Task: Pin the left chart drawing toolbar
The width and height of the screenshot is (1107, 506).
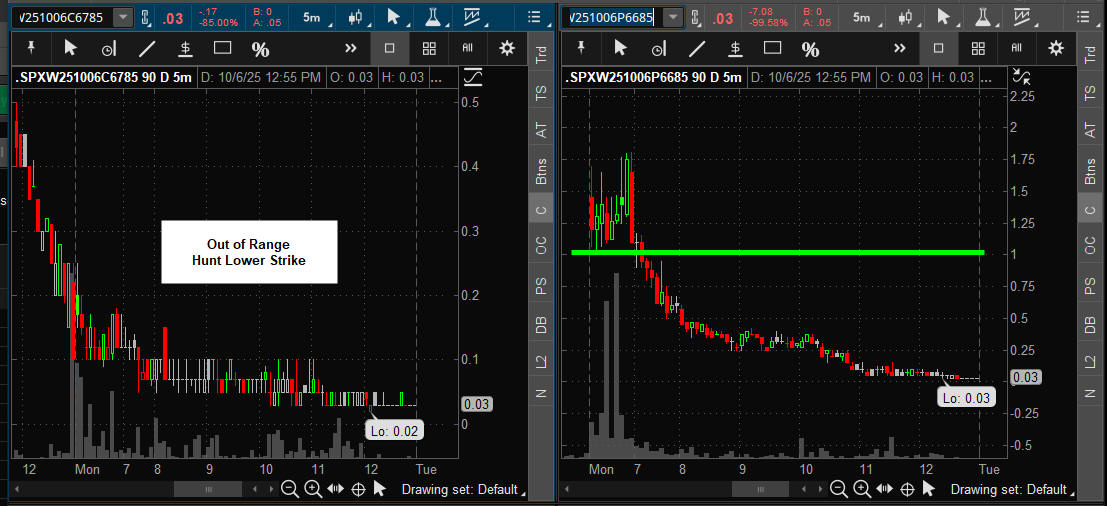Action: [30, 47]
